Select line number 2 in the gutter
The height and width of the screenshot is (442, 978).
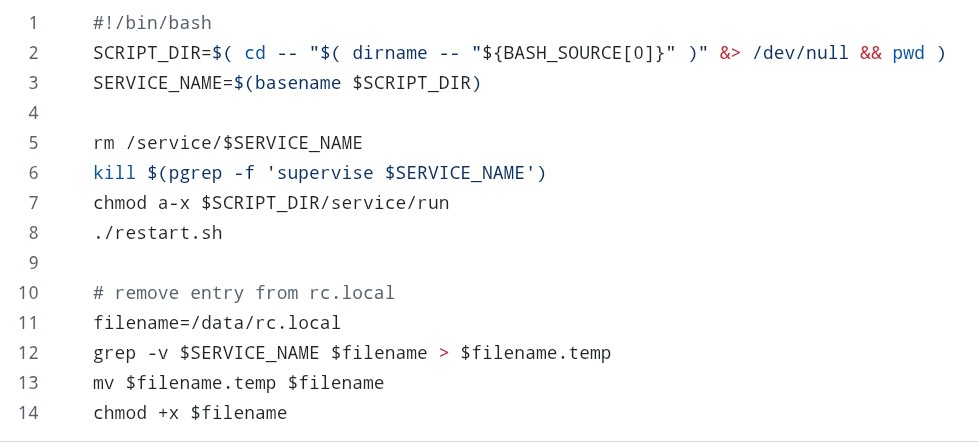click(33, 52)
